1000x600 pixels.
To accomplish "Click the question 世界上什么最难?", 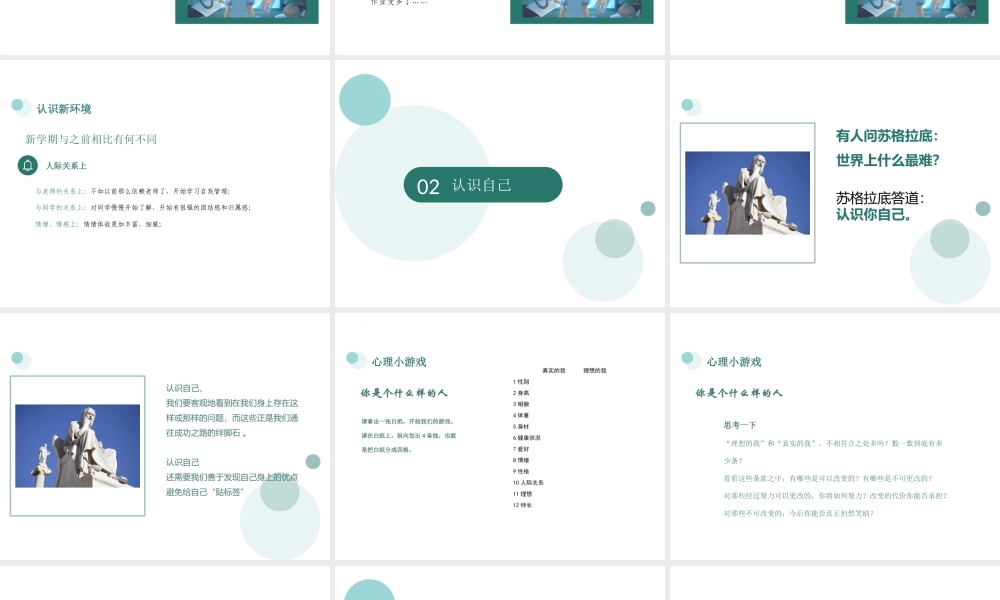I will (x=888, y=160).
